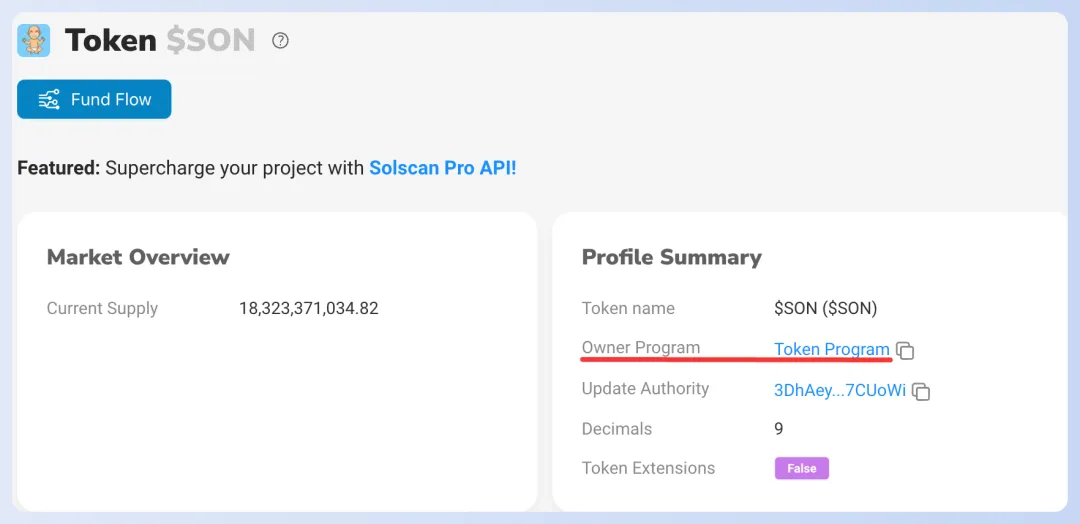
Task: Click the Market Overview heading
Action: (x=138, y=258)
